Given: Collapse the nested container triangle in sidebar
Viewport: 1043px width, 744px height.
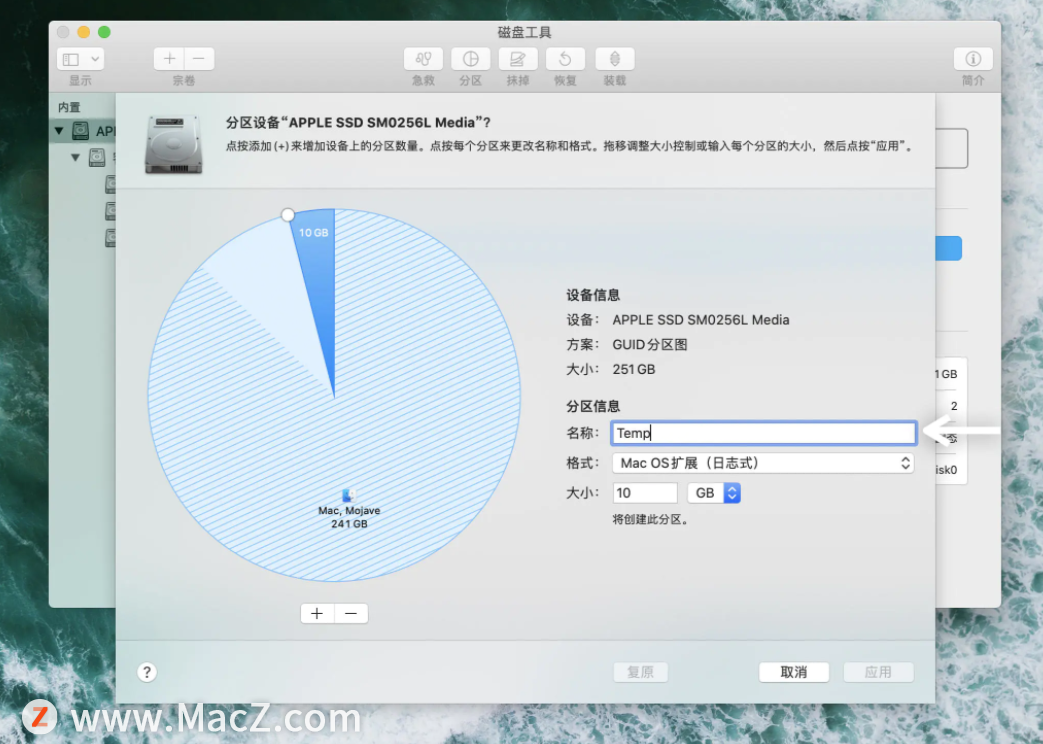Looking at the screenshot, I should point(75,158).
